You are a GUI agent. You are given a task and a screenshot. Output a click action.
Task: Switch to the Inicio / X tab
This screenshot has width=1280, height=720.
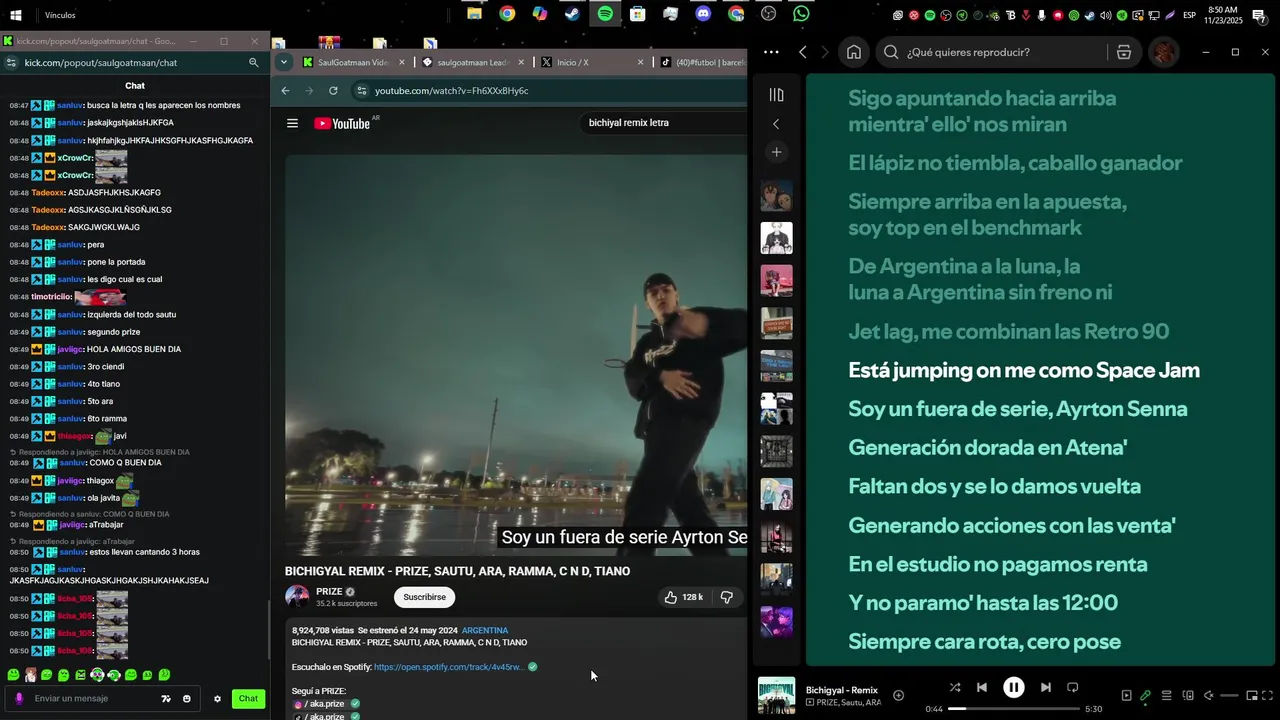coord(592,62)
